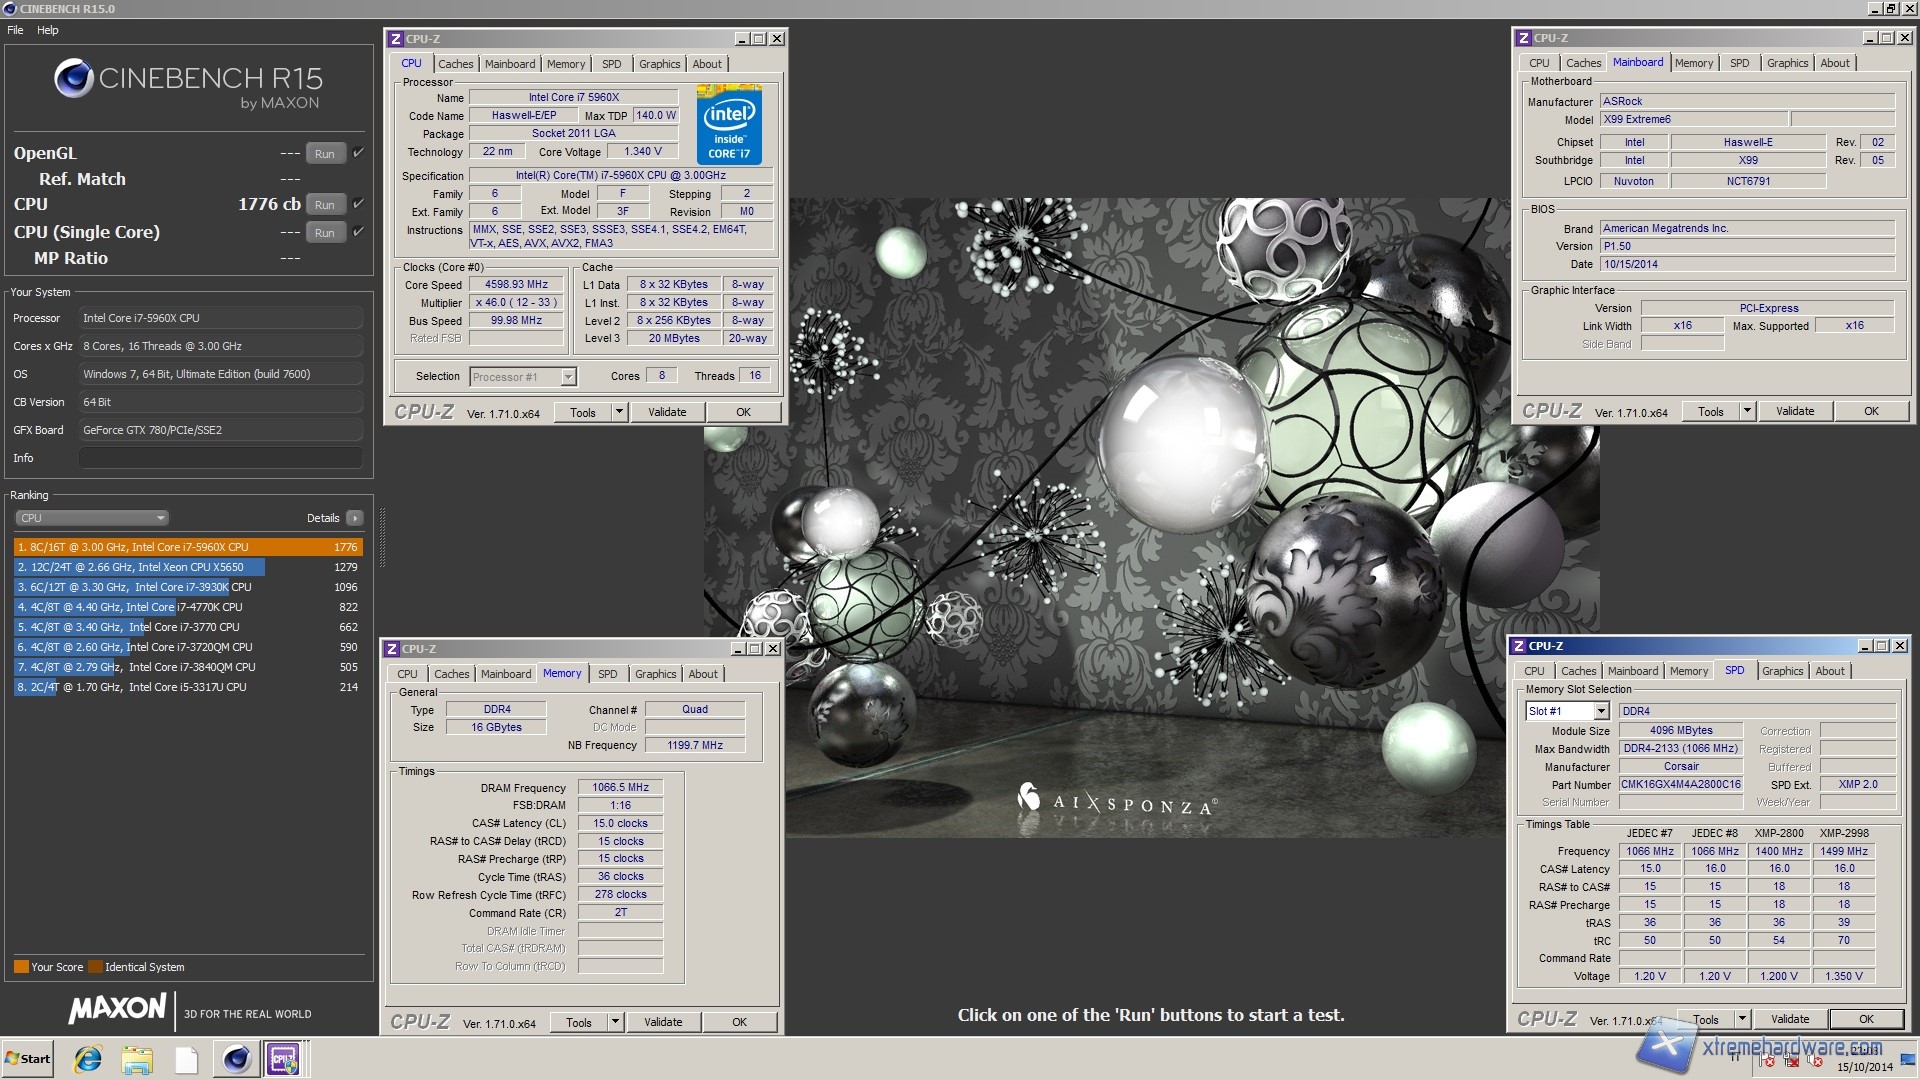Click the Cinebench taskbar icon
Screen dimensions: 1920x1080
point(236,1059)
